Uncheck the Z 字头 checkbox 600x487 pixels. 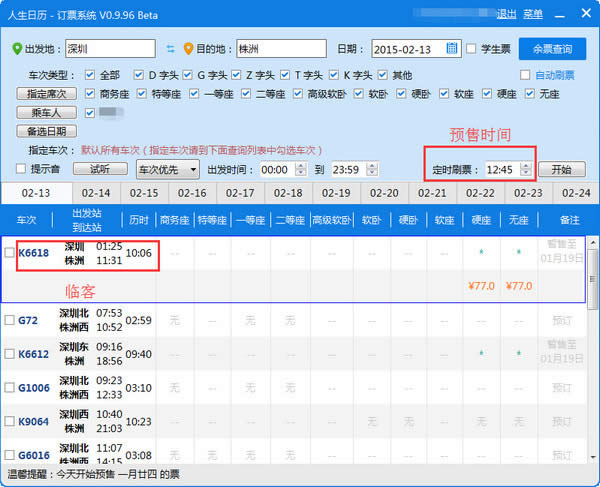coord(236,75)
